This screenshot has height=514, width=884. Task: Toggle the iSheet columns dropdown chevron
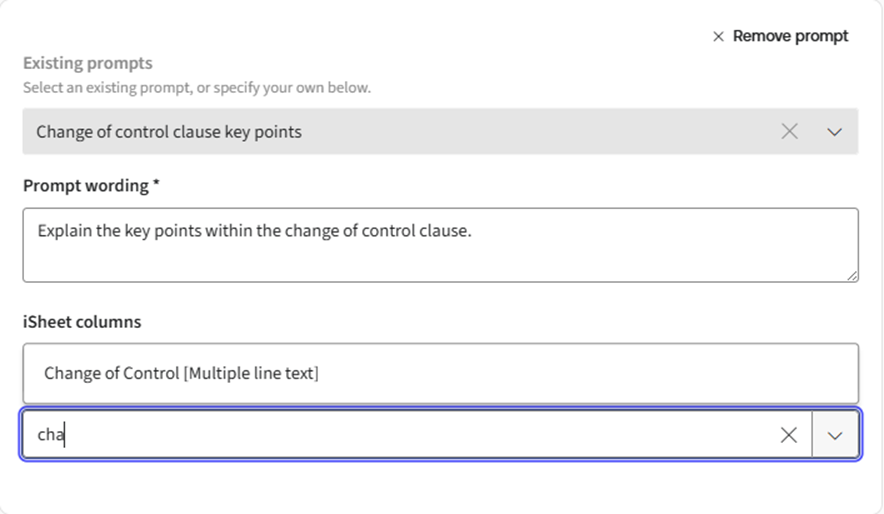(836, 435)
